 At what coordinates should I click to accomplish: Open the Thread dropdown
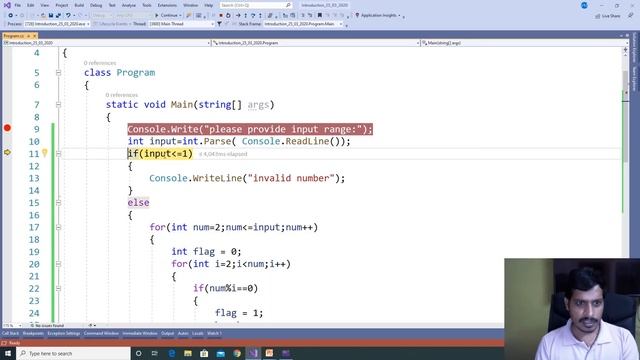(182, 24)
